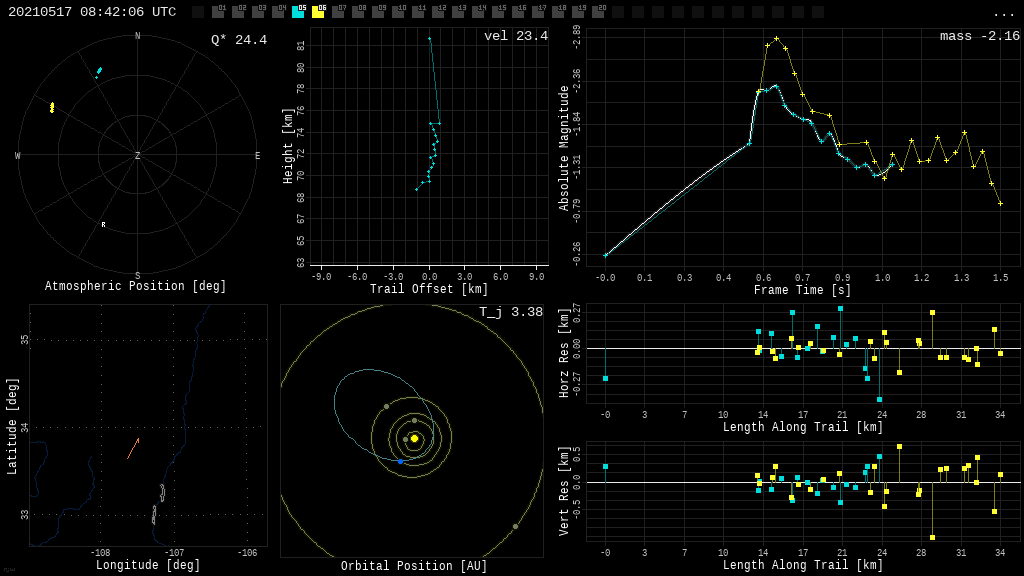
Task: Click the T_j 3.38 label
Action: [510, 312]
